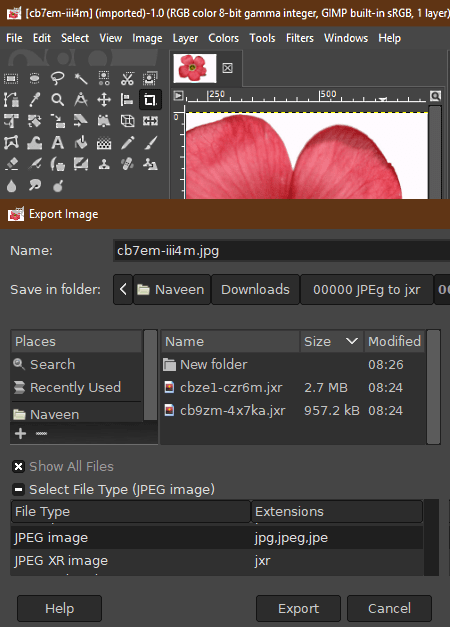Open Recently Used in Places
Image resolution: width=450 pixels, height=627 pixels.
tap(76, 387)
